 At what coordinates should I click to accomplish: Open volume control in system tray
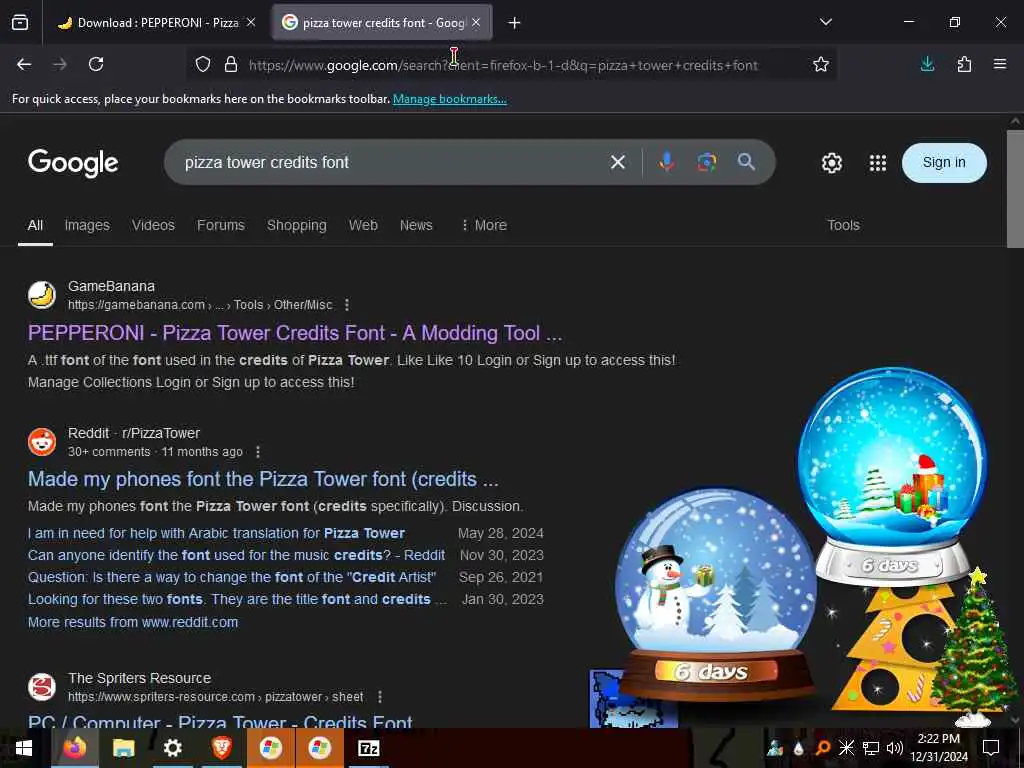895,748
